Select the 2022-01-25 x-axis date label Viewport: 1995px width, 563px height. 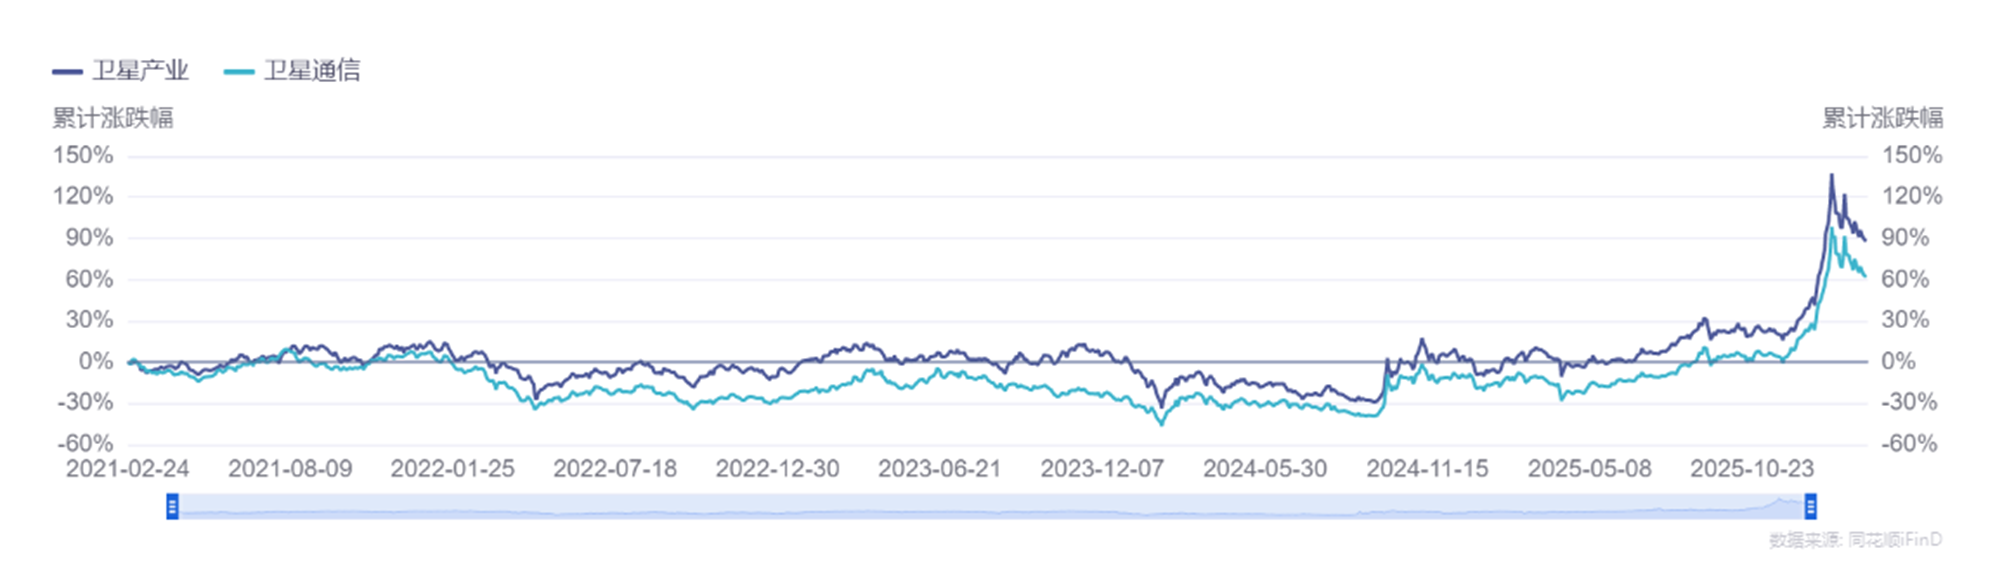452,469
